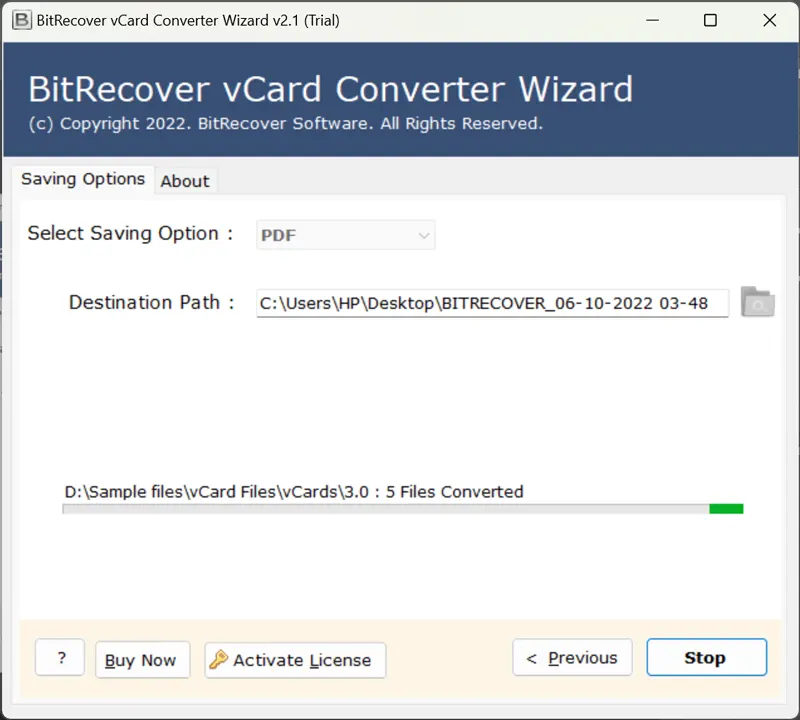Click the Buy Now button
The width and height of the screenshot is (800, 720).
142,660
